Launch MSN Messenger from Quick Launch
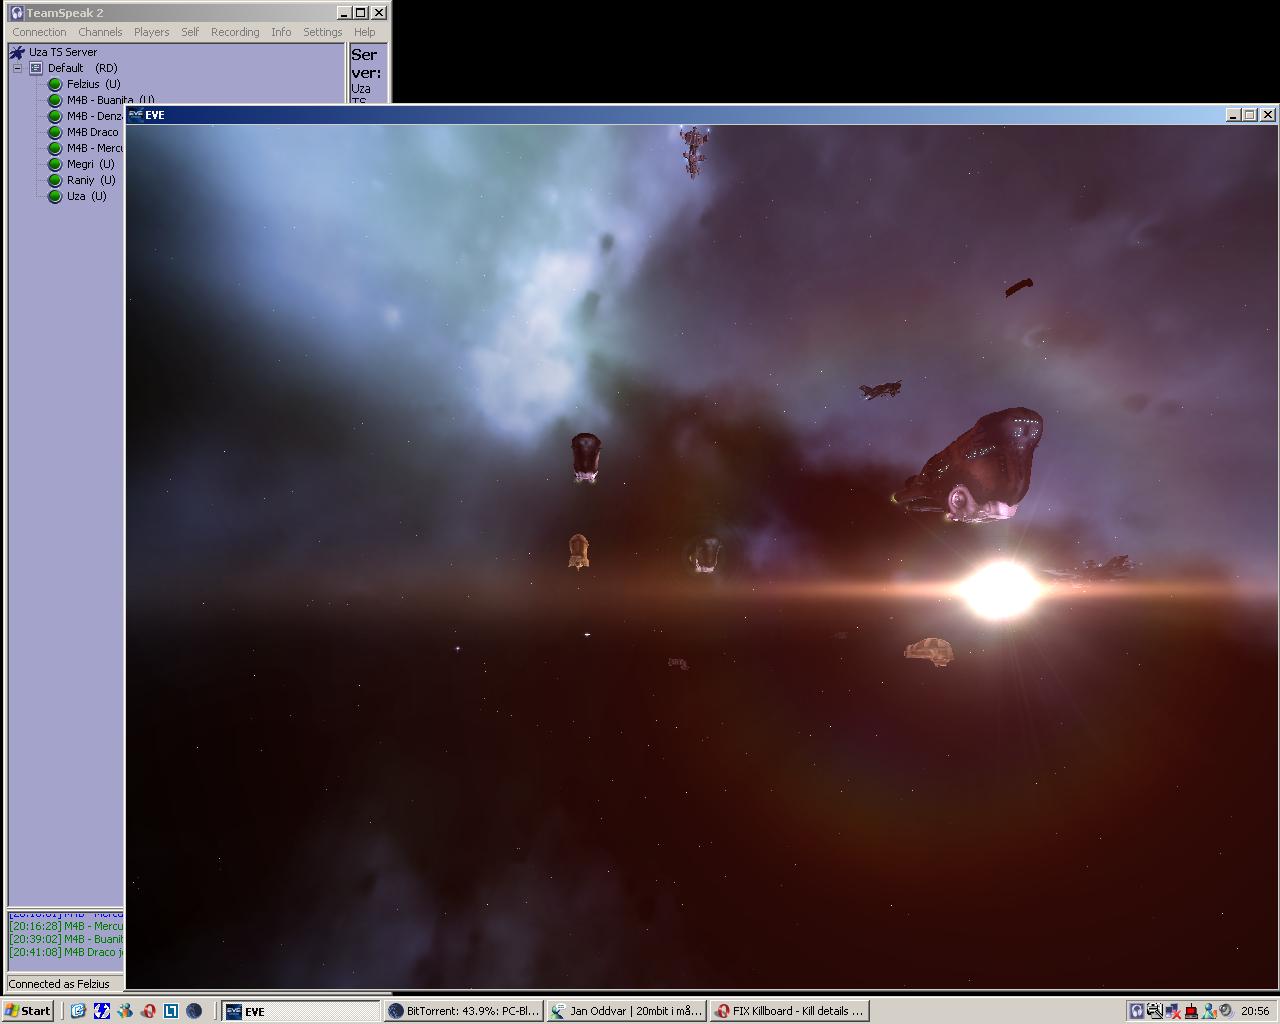1280x1024 pixels. pyautogui.click(x=124, y=1011)
